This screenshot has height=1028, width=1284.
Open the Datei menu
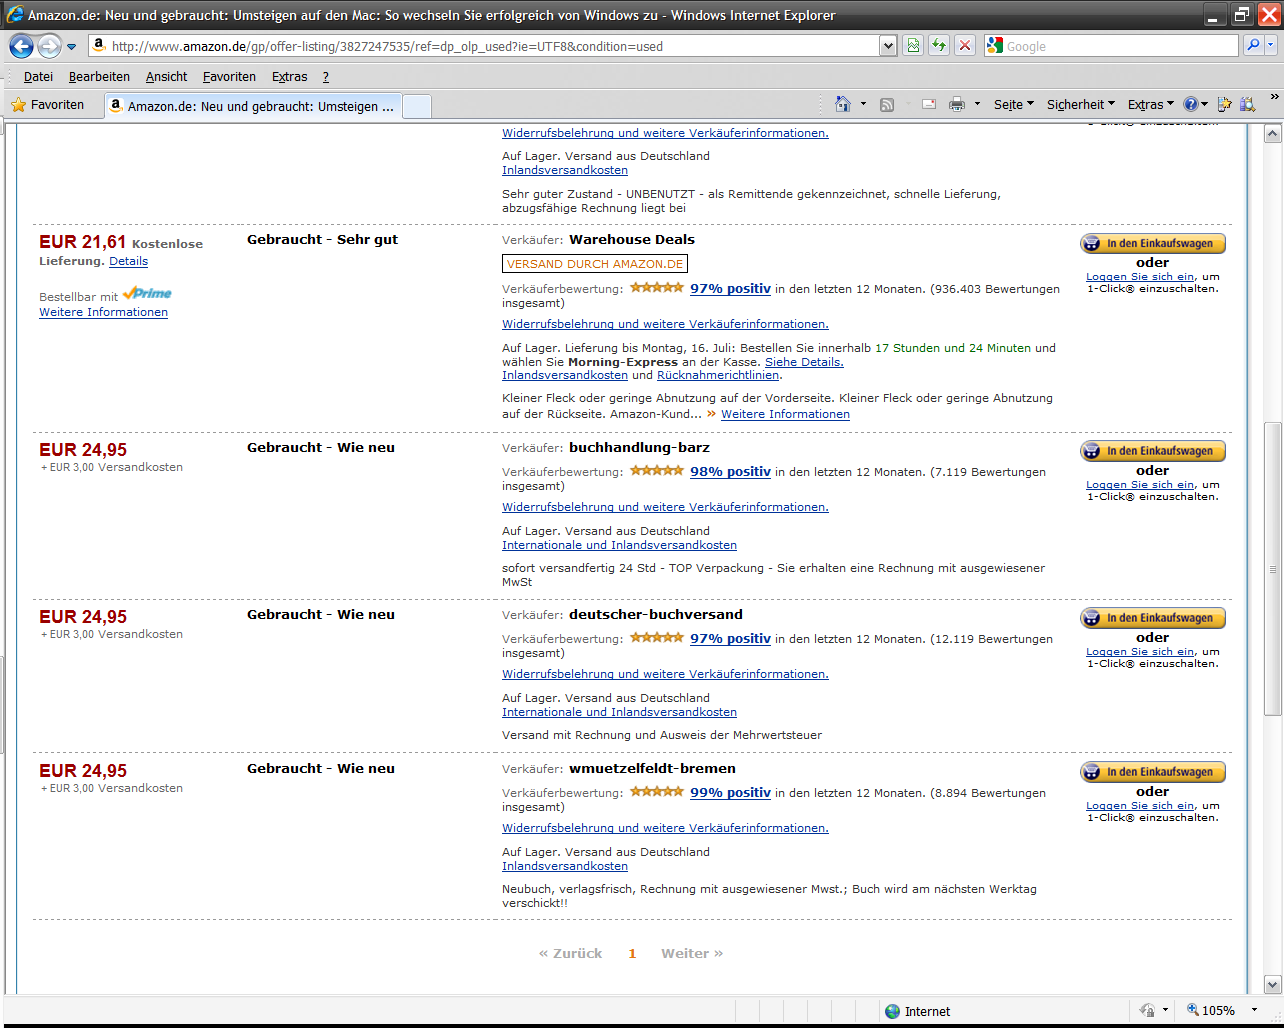[x=38, y=77]
